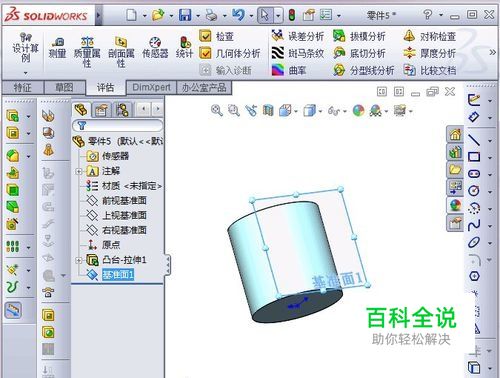Expand more ribbon commands chevron

tap(492, 52)
